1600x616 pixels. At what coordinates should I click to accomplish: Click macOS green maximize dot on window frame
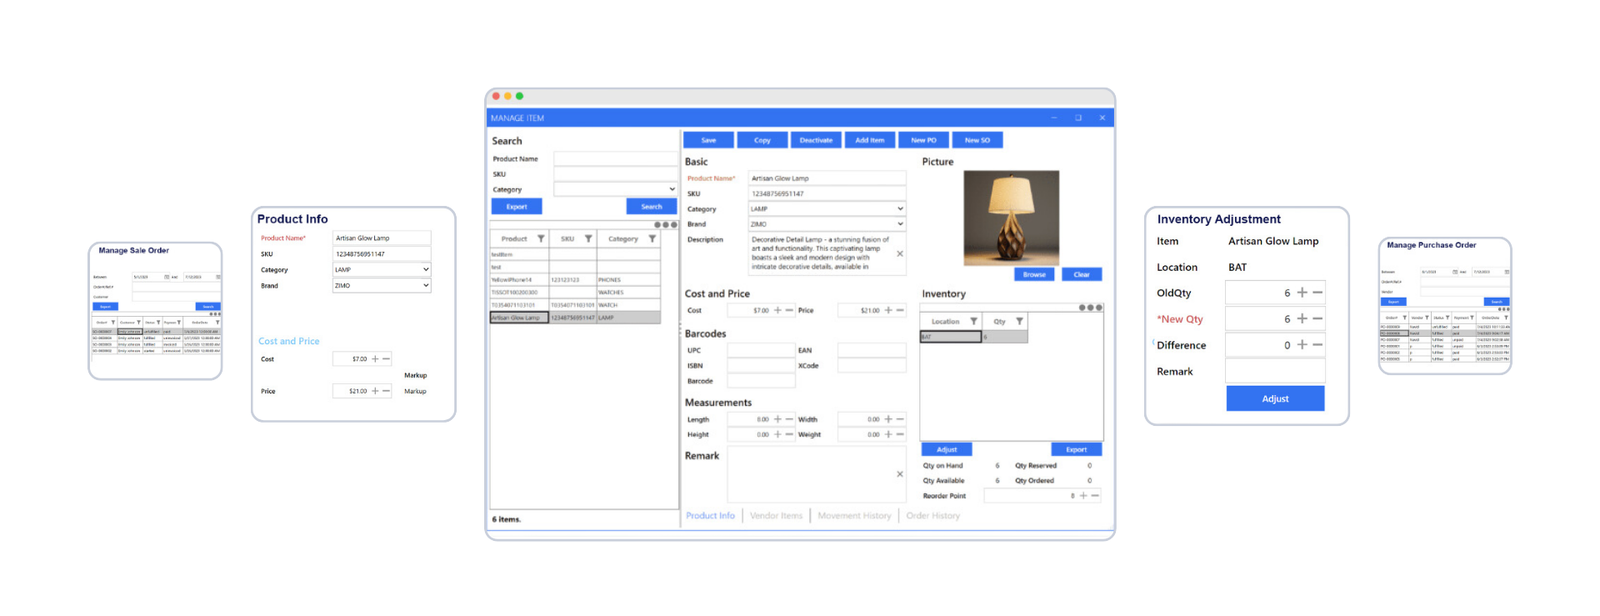click(519, 96)
